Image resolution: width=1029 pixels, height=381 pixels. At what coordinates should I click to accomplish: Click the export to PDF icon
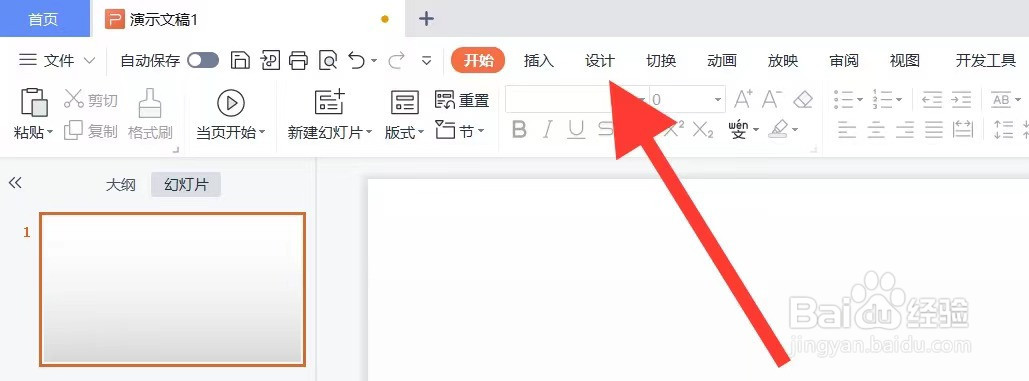click(270, 60)
